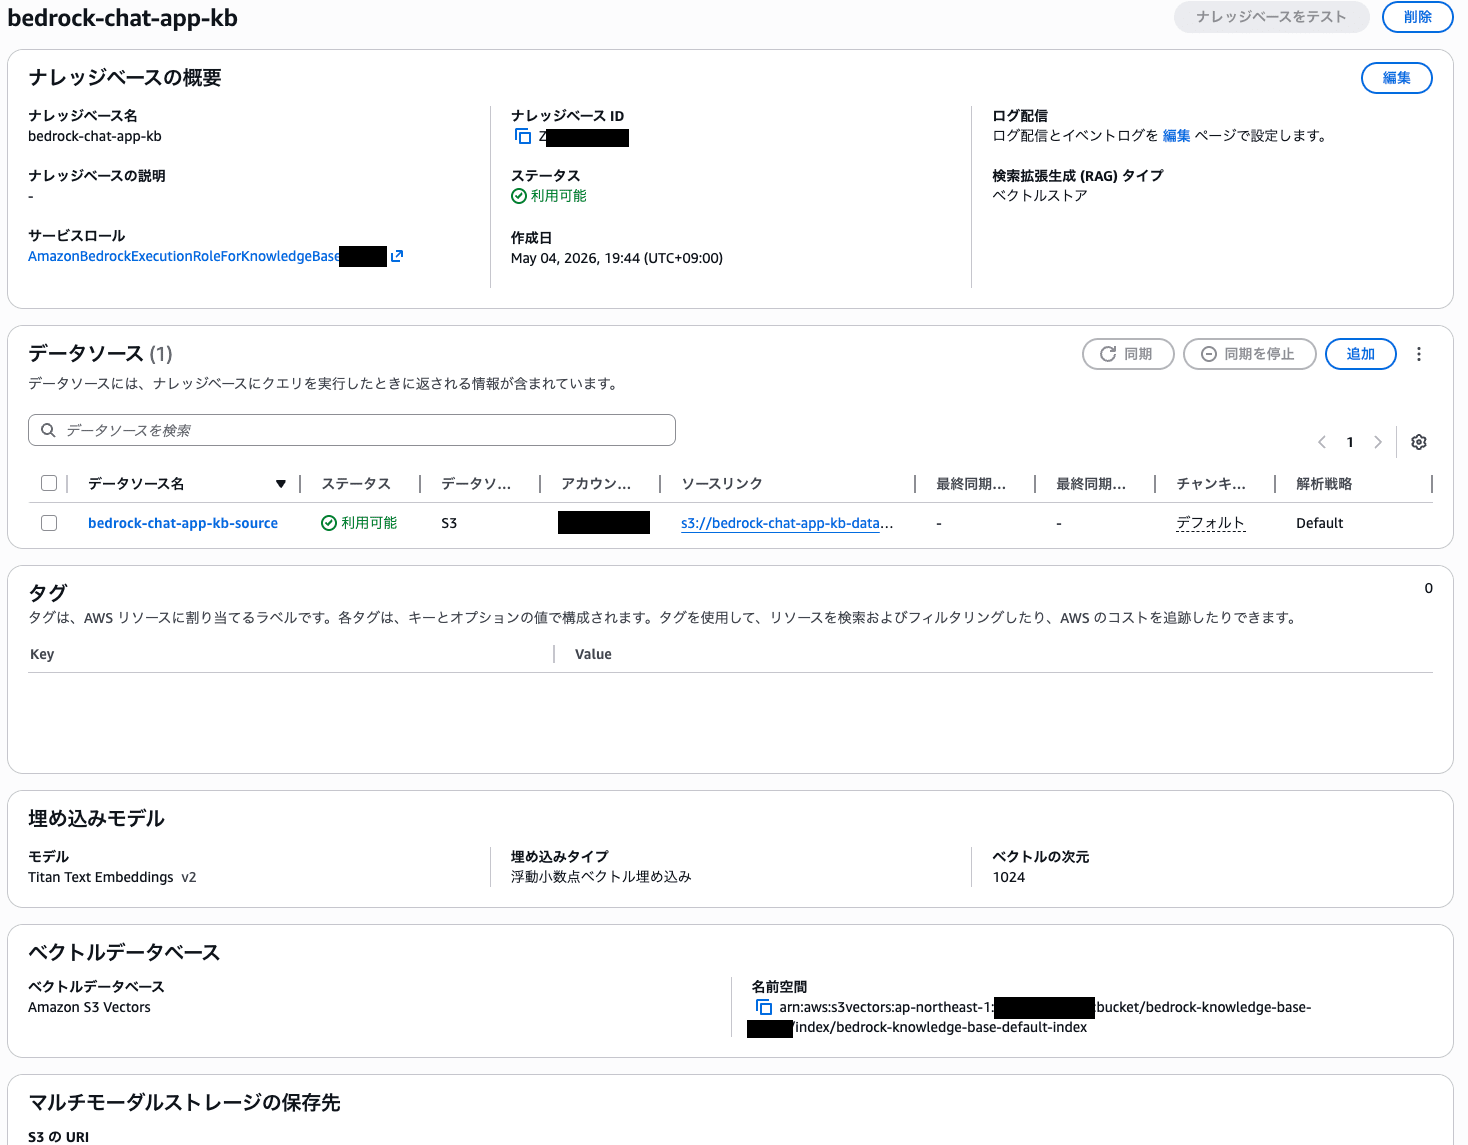Click the 削除 button
Viewport: 1468px width, 1145px height.
pos(1418,17)
